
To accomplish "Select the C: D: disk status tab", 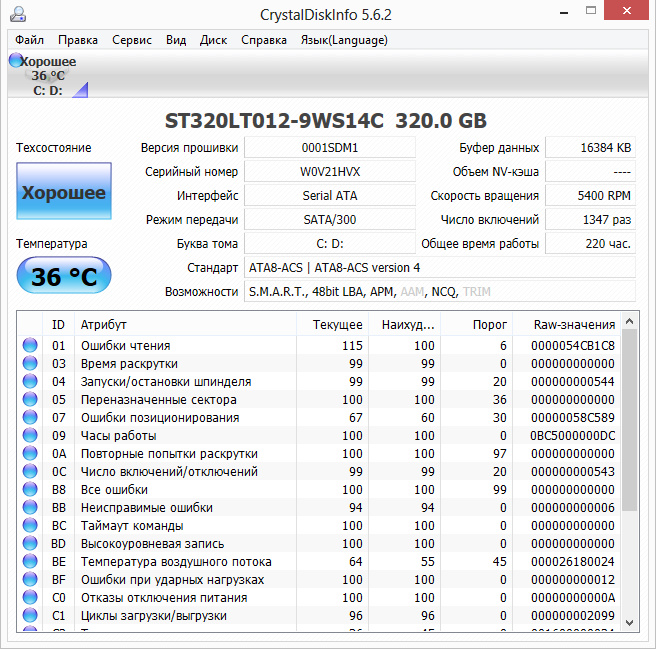I will (x=48, y=75).
